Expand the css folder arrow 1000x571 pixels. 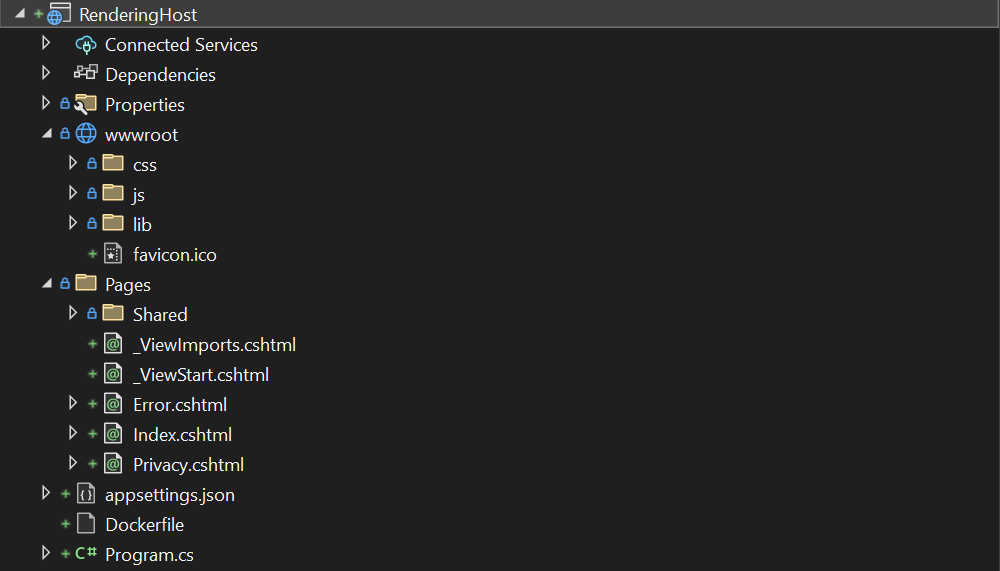(x=73, y=163)
